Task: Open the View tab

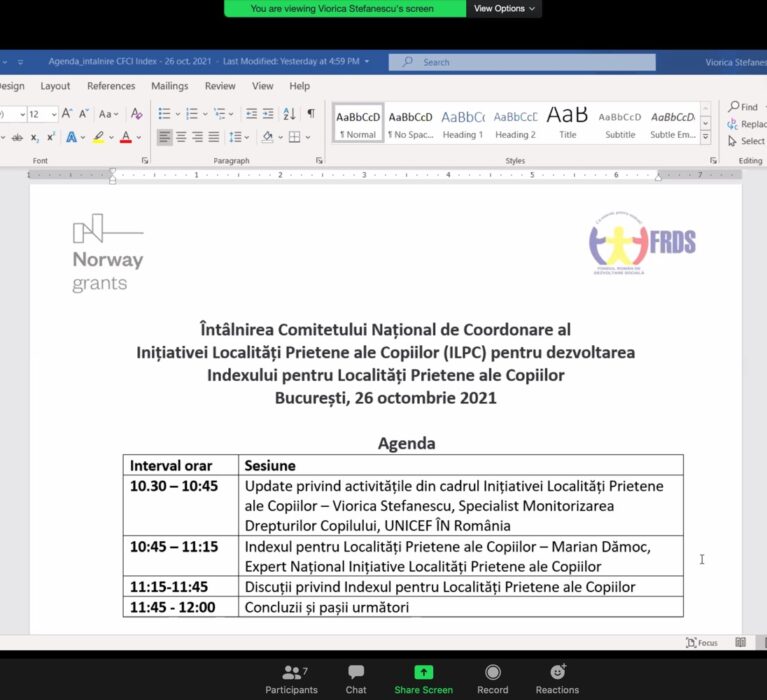Action: click(263, 86)
